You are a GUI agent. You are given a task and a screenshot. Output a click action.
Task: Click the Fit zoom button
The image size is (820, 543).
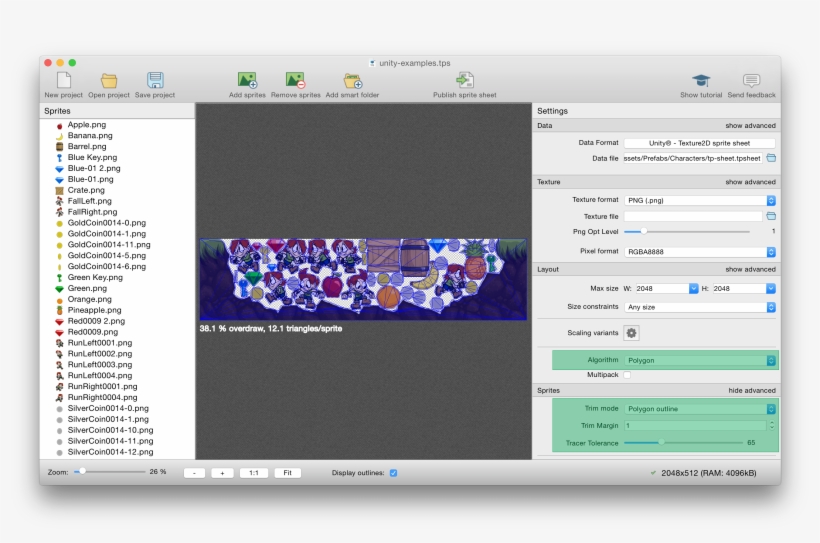(287, 472)
